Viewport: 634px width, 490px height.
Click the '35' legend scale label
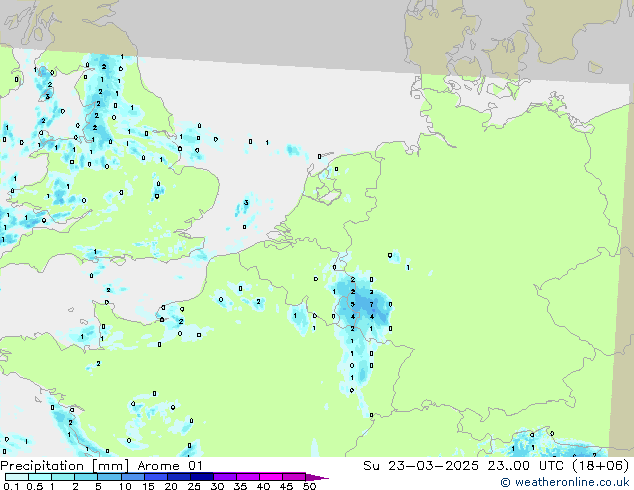click(x=240, y=486)
